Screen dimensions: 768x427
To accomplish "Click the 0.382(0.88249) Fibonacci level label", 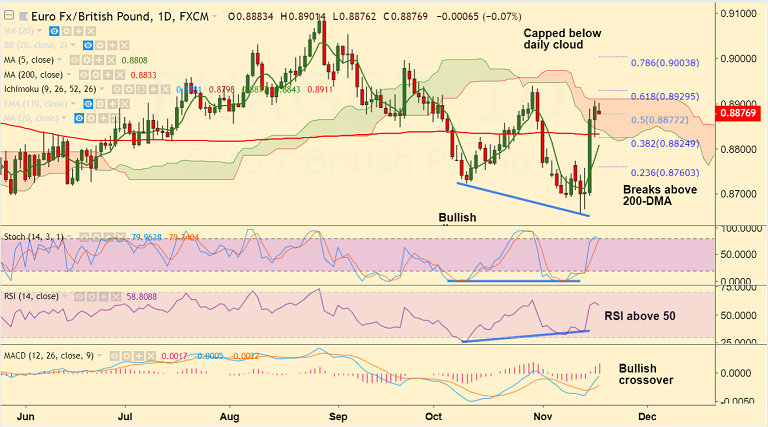I will pos(665,143).
